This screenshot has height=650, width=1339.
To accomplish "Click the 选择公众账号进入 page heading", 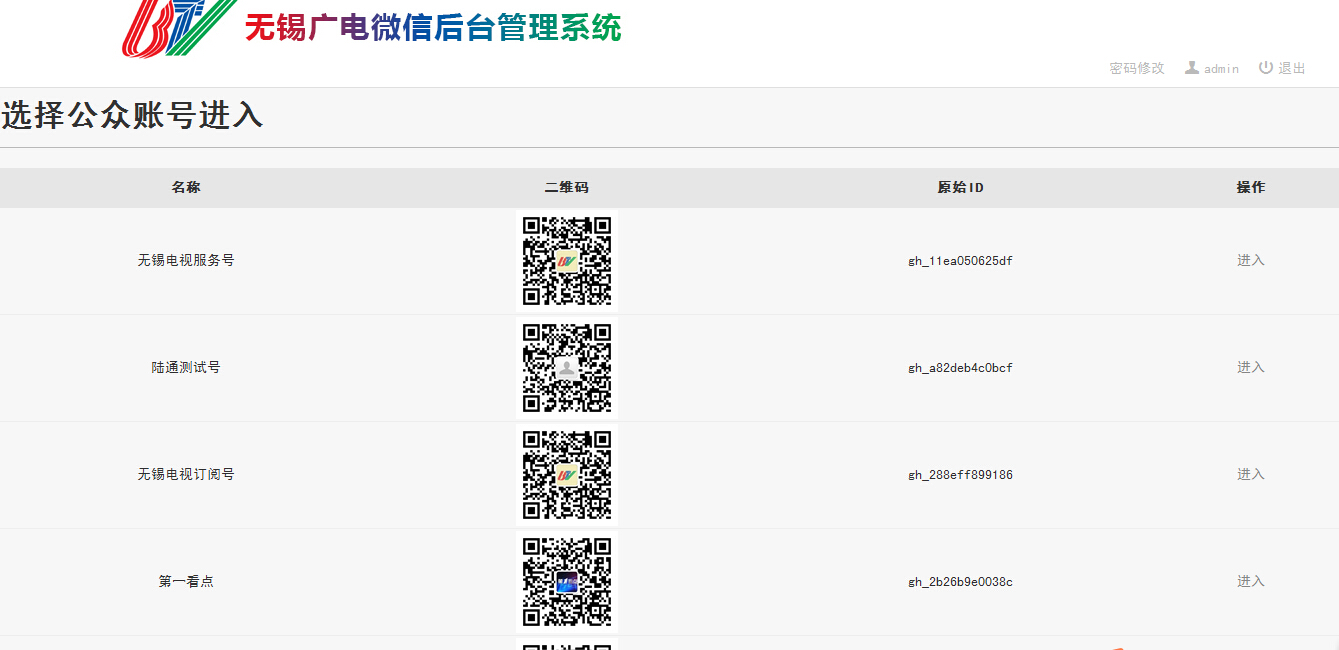I will click(132, 116).
